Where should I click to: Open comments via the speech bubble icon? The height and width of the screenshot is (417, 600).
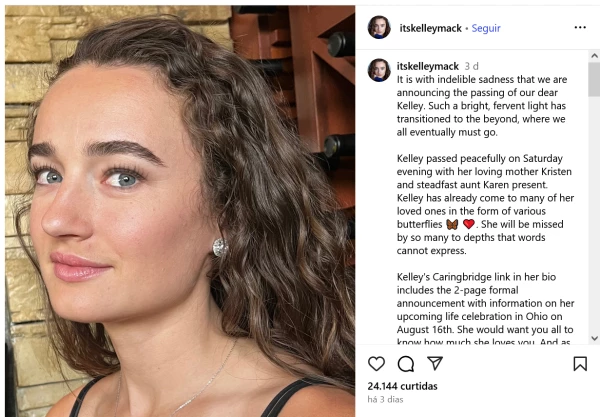406,364
